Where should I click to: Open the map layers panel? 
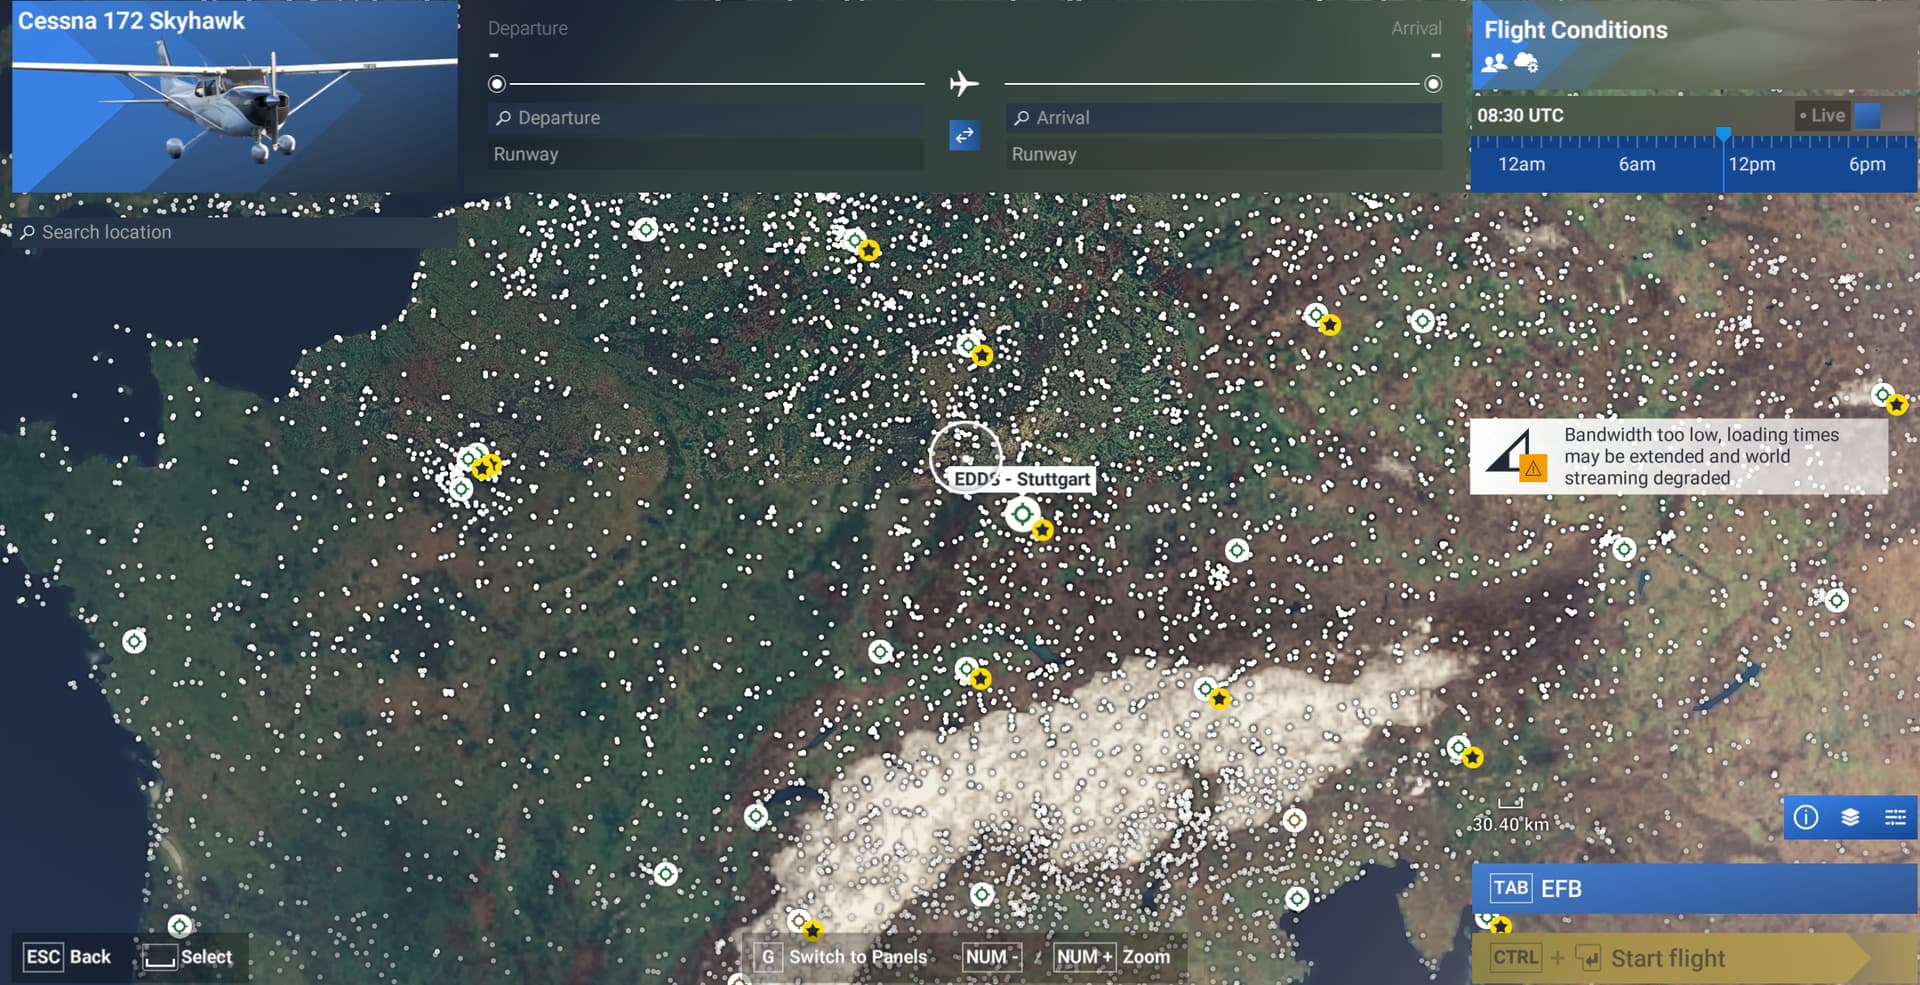click(1849, 817)
